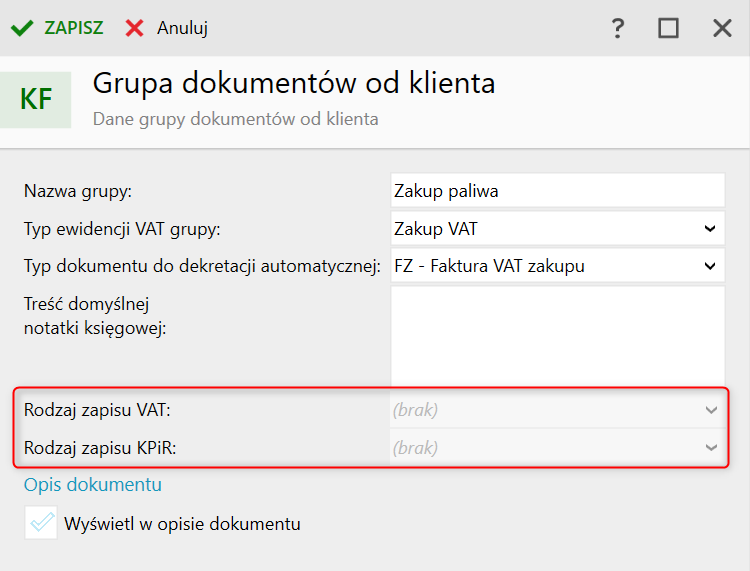Click the accounting note text area
The image size is (750, 571).
pyautogui.click(x=556, y=335)
